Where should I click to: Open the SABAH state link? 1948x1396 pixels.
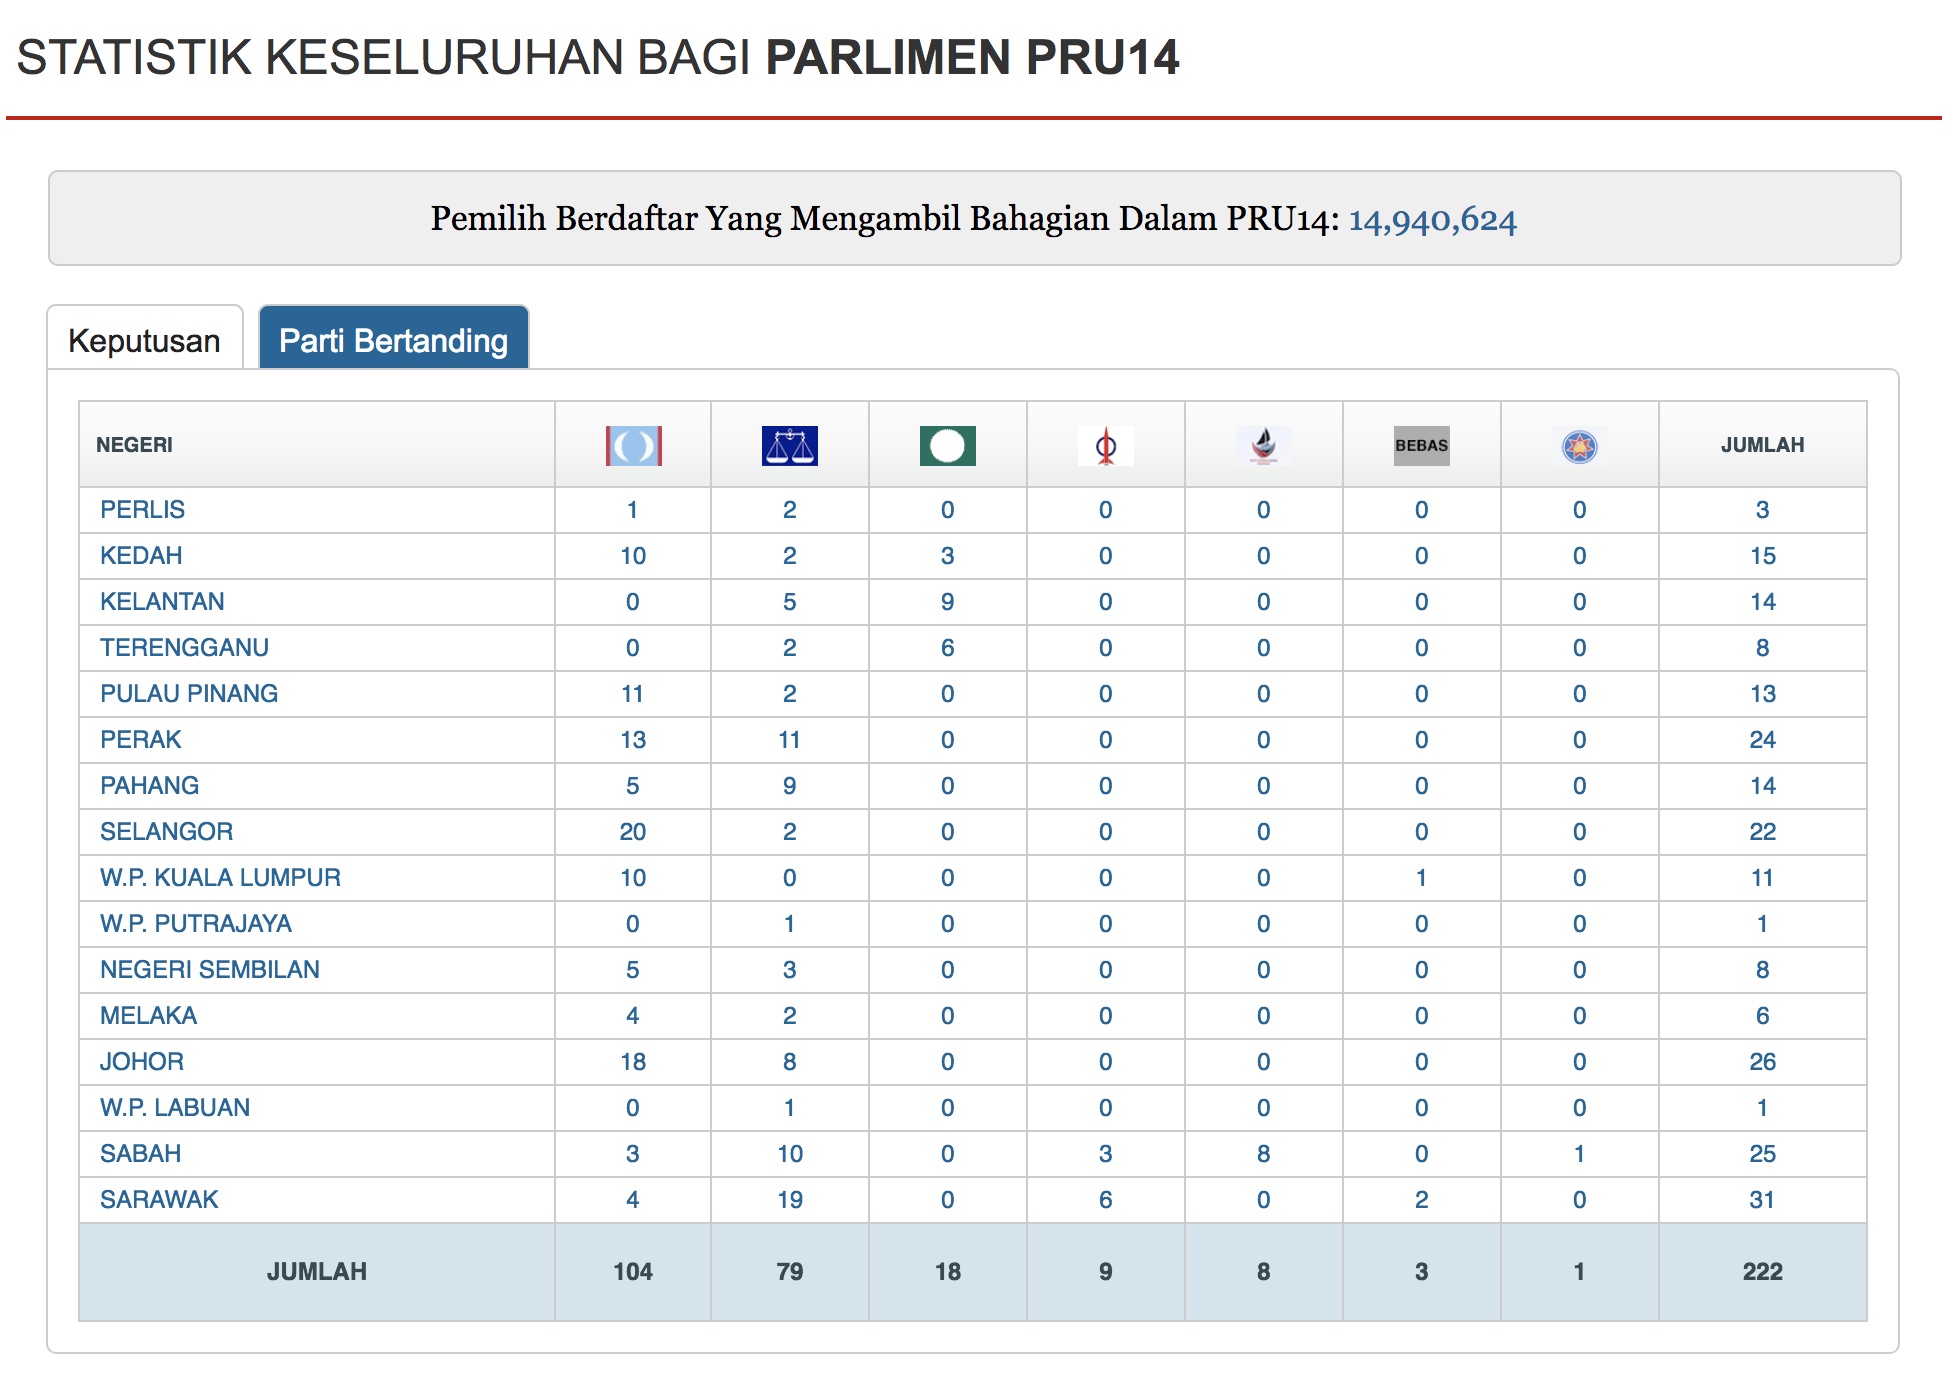point(140,1154)
